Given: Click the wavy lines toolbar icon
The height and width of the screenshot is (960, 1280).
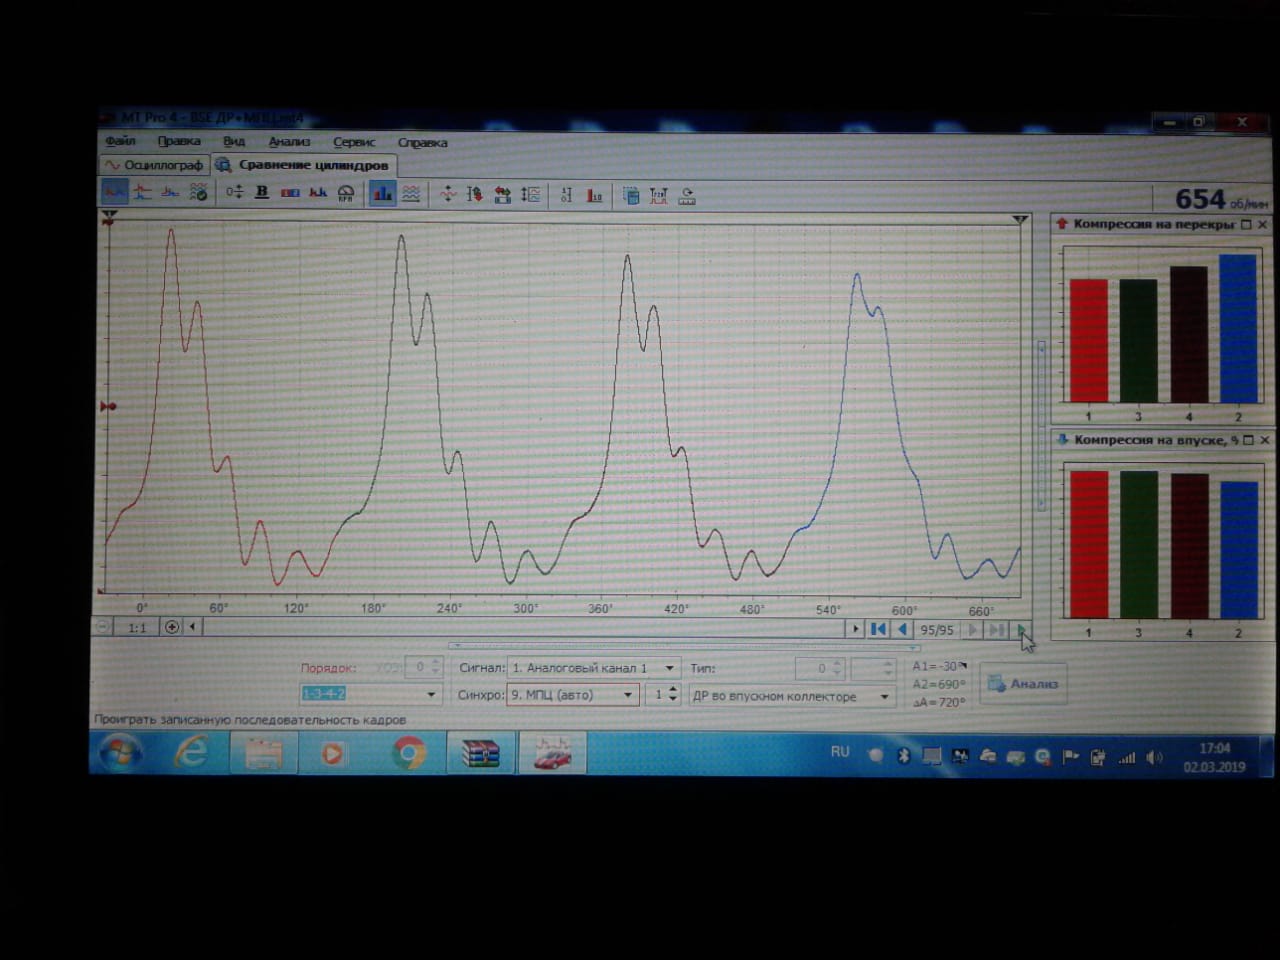Looking at the screenshot, I should [x=411, y=194].
